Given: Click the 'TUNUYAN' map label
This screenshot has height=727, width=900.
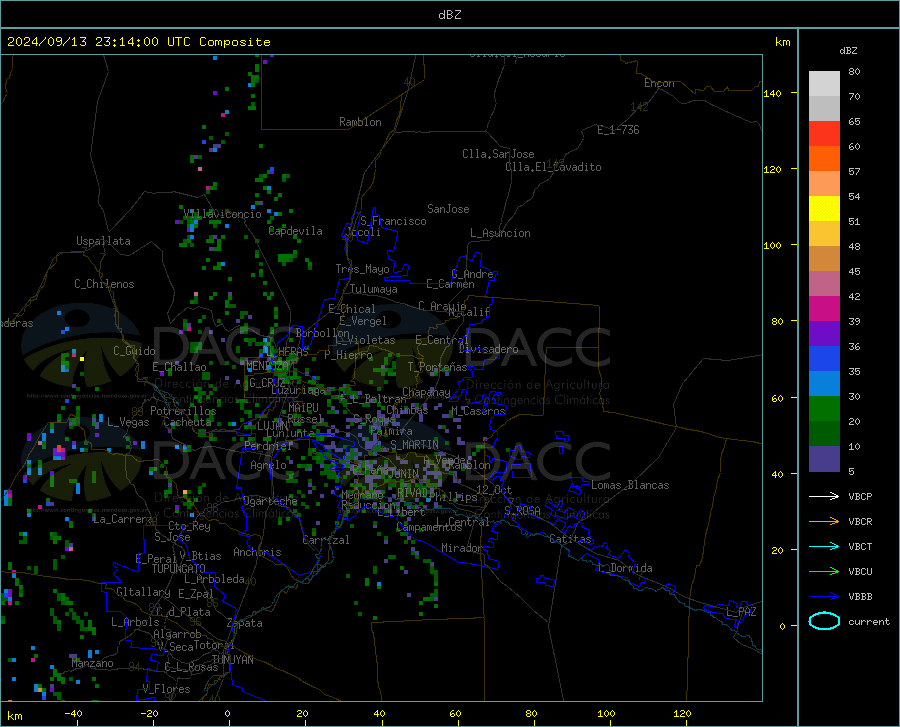Looking at the screenshot, I should click(x=232, y=659).
